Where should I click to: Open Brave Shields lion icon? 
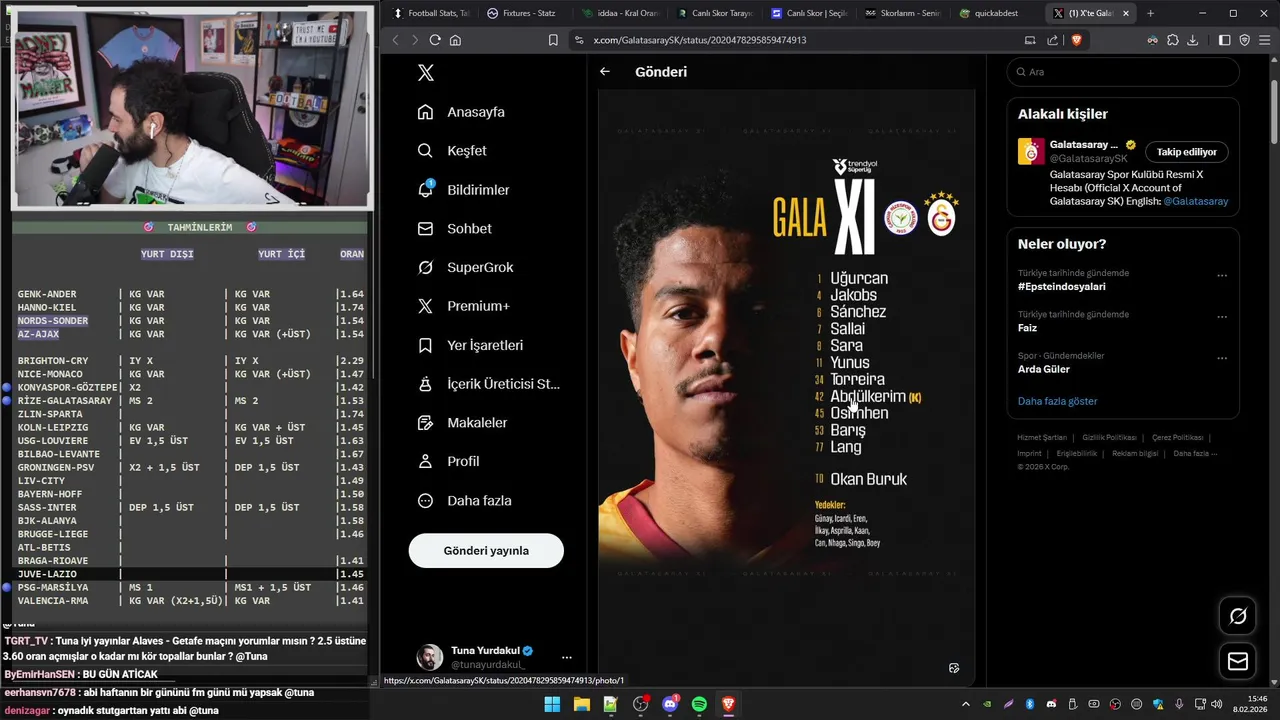click(x=1077, y=40)
